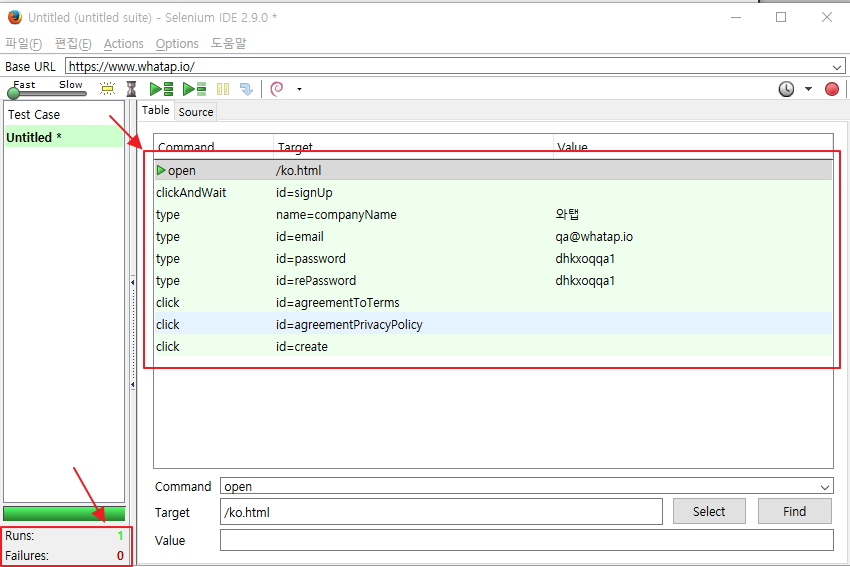Click the value qa@whatap.io cell
850x567 pixels.
click(594, 236)
